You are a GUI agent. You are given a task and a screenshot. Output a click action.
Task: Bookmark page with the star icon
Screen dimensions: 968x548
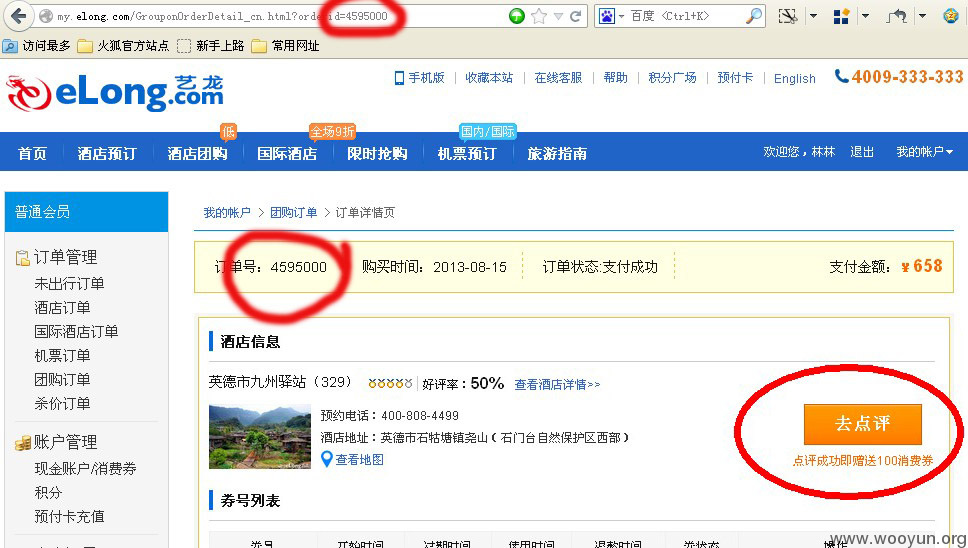[539, 16]
